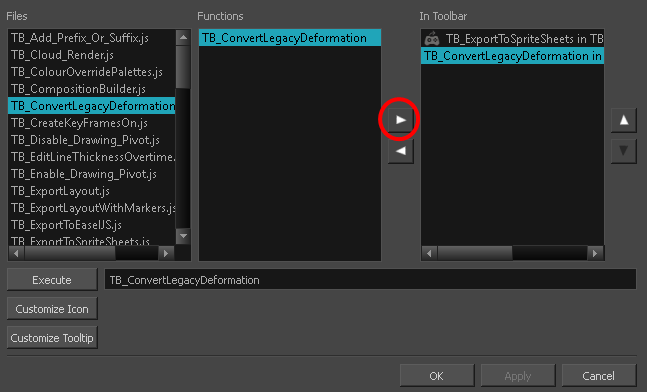Screen dimensions: 647x392
Task: Select TB_ConvertLegacyDeformation in Functions list
Action: pyautogui.click(x=290, y=38)
